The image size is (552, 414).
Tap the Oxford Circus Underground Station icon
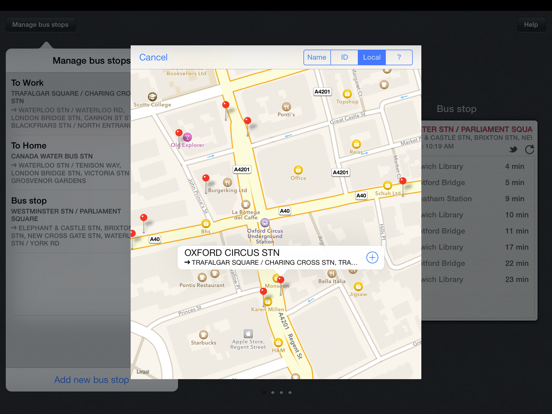tap(265, 222)
